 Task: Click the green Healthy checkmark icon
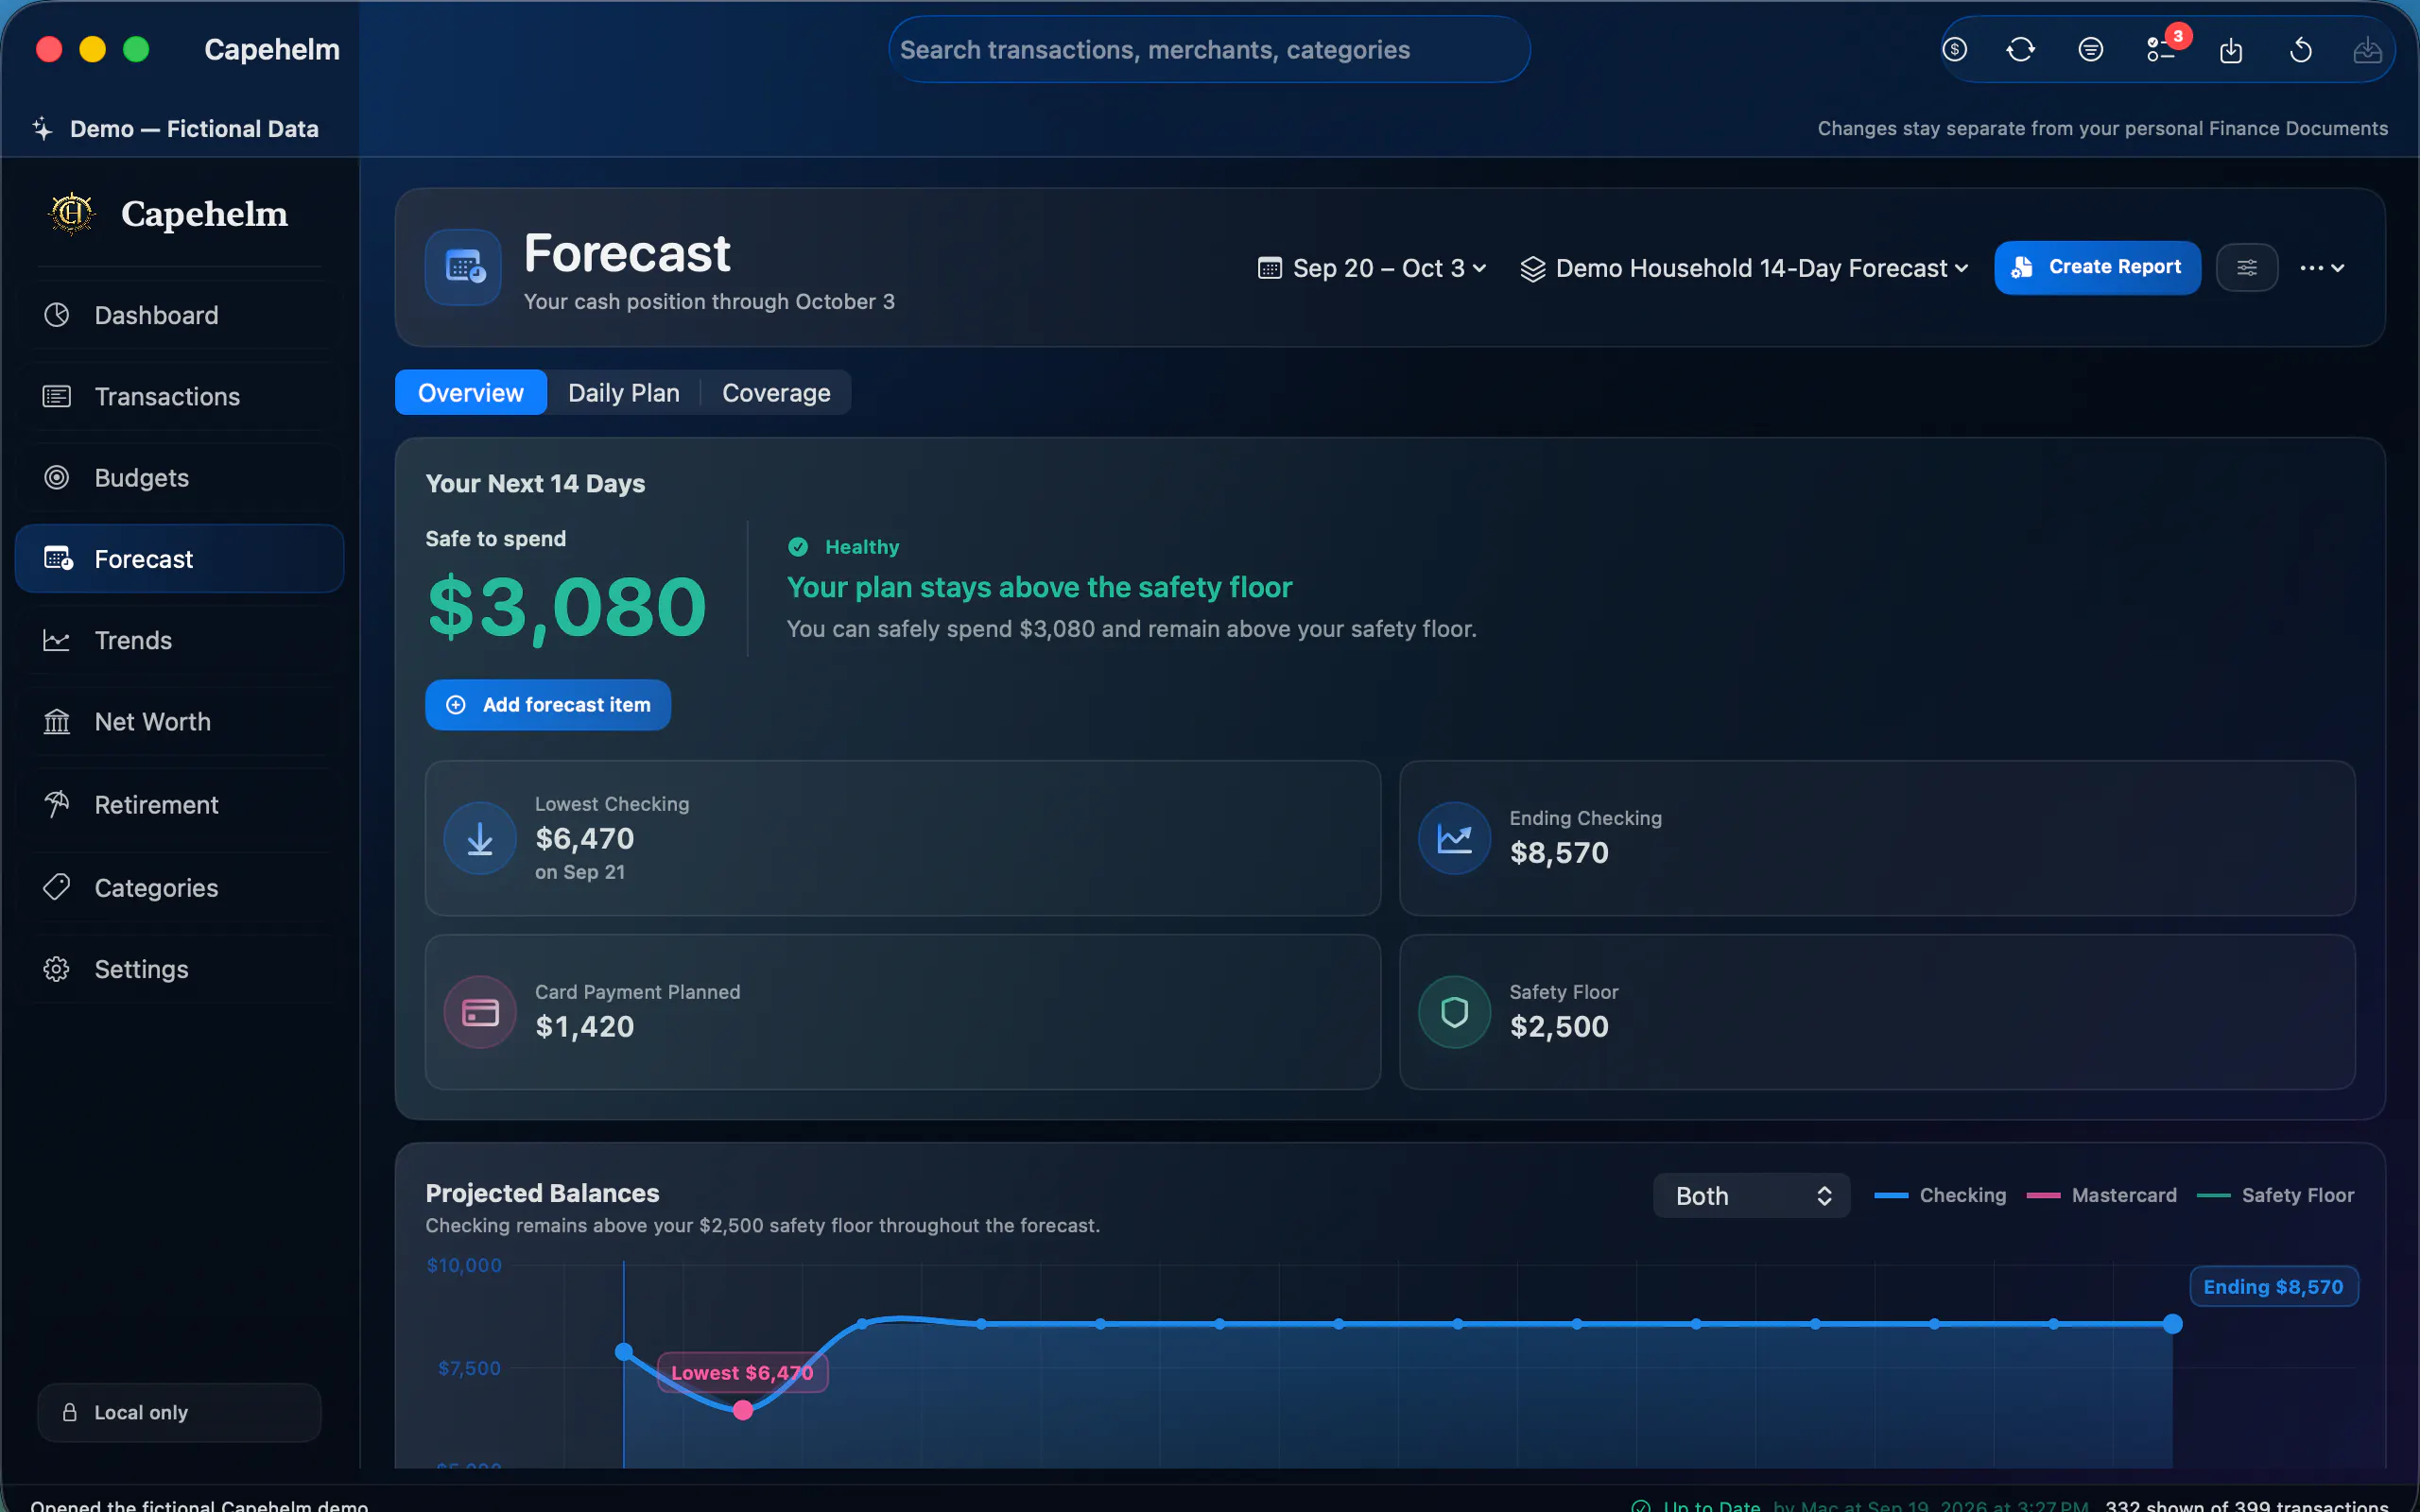pos(797,547)
